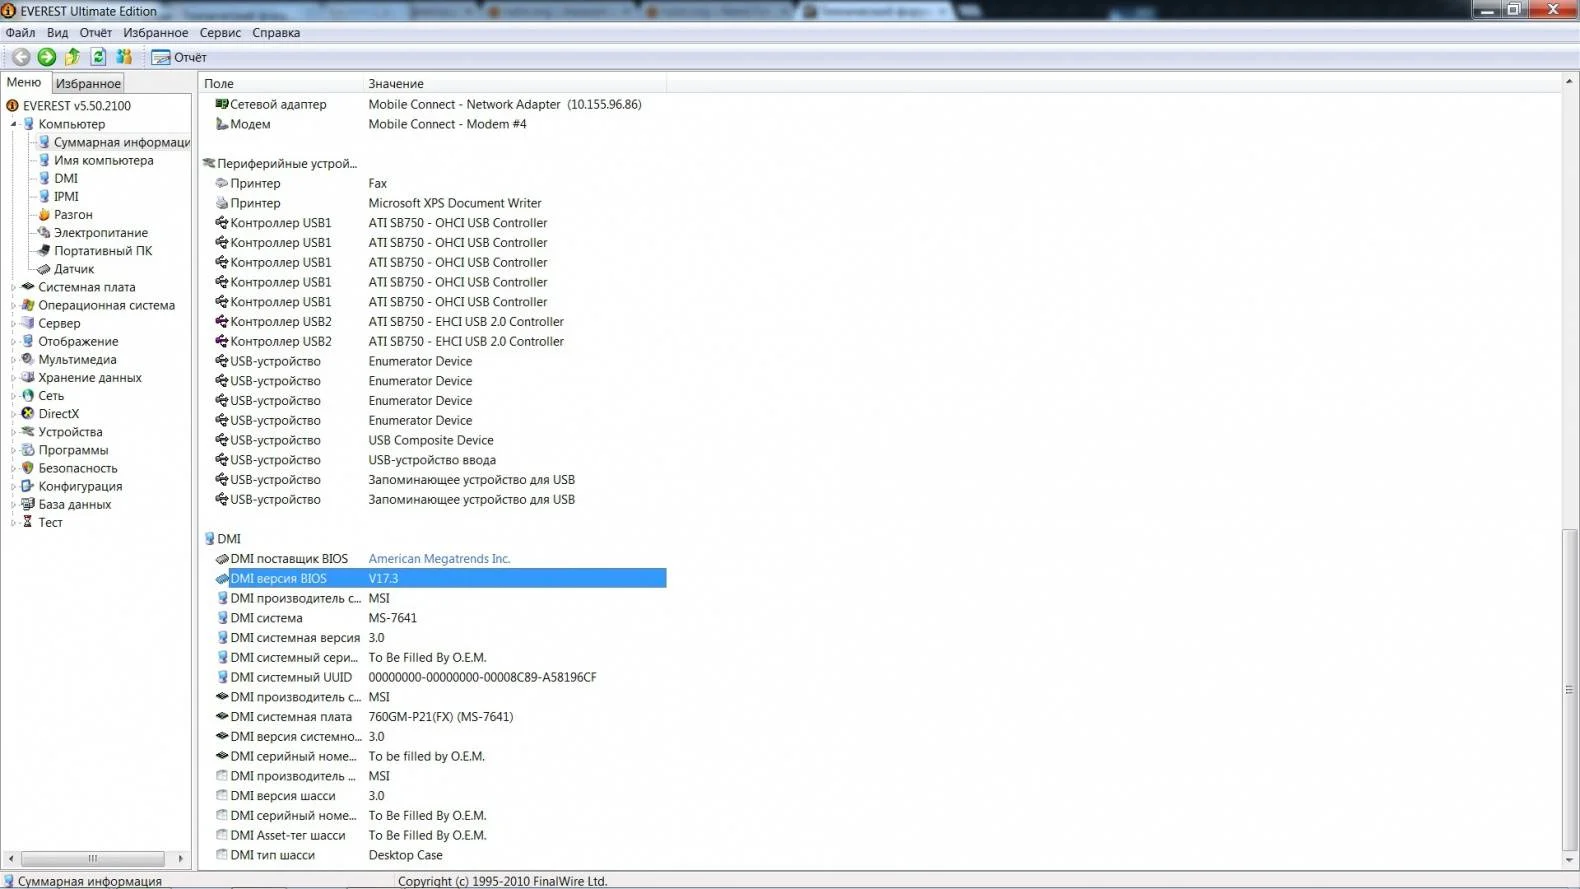Click the Безопасность shield icon
Image resolution: width=1580 pixels, height=889 pixels.
28,468
